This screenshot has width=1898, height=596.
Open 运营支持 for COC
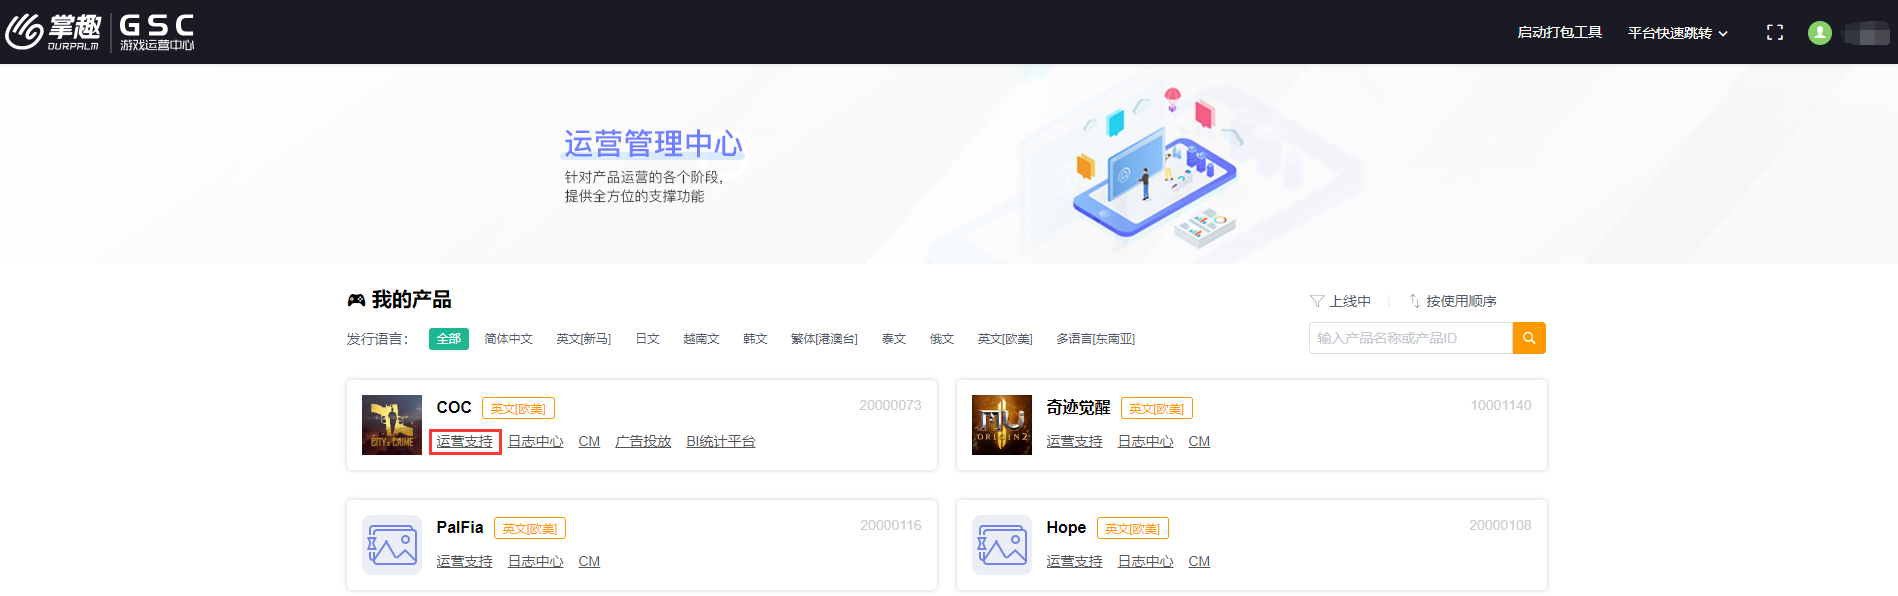[464, 441]
